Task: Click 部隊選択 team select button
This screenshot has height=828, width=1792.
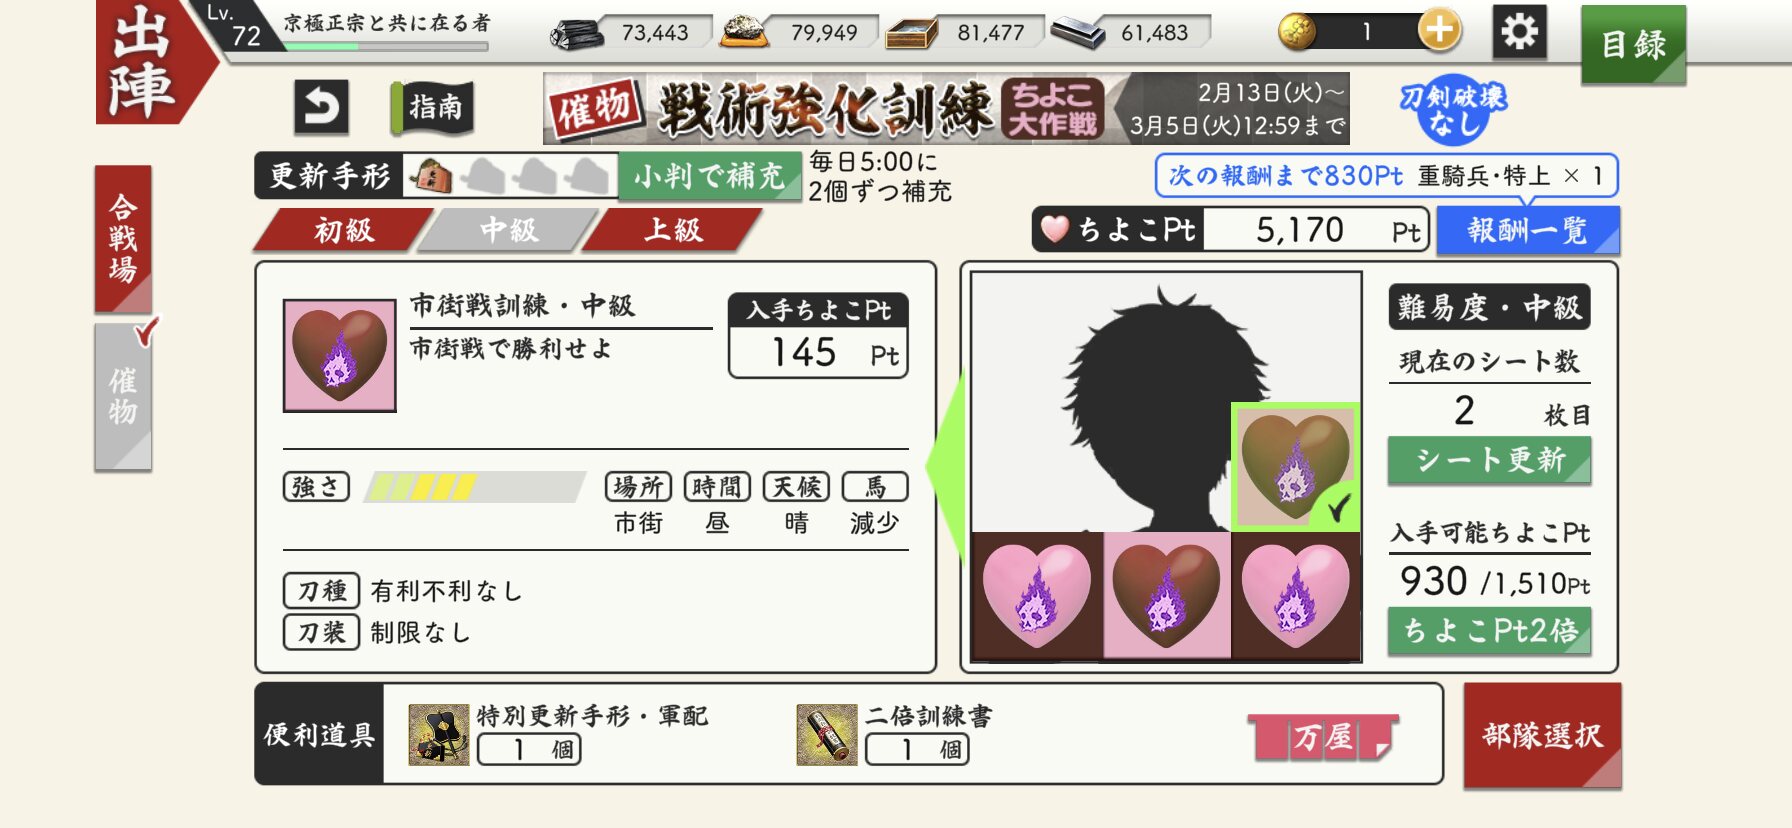Action: coord(1542,736)
